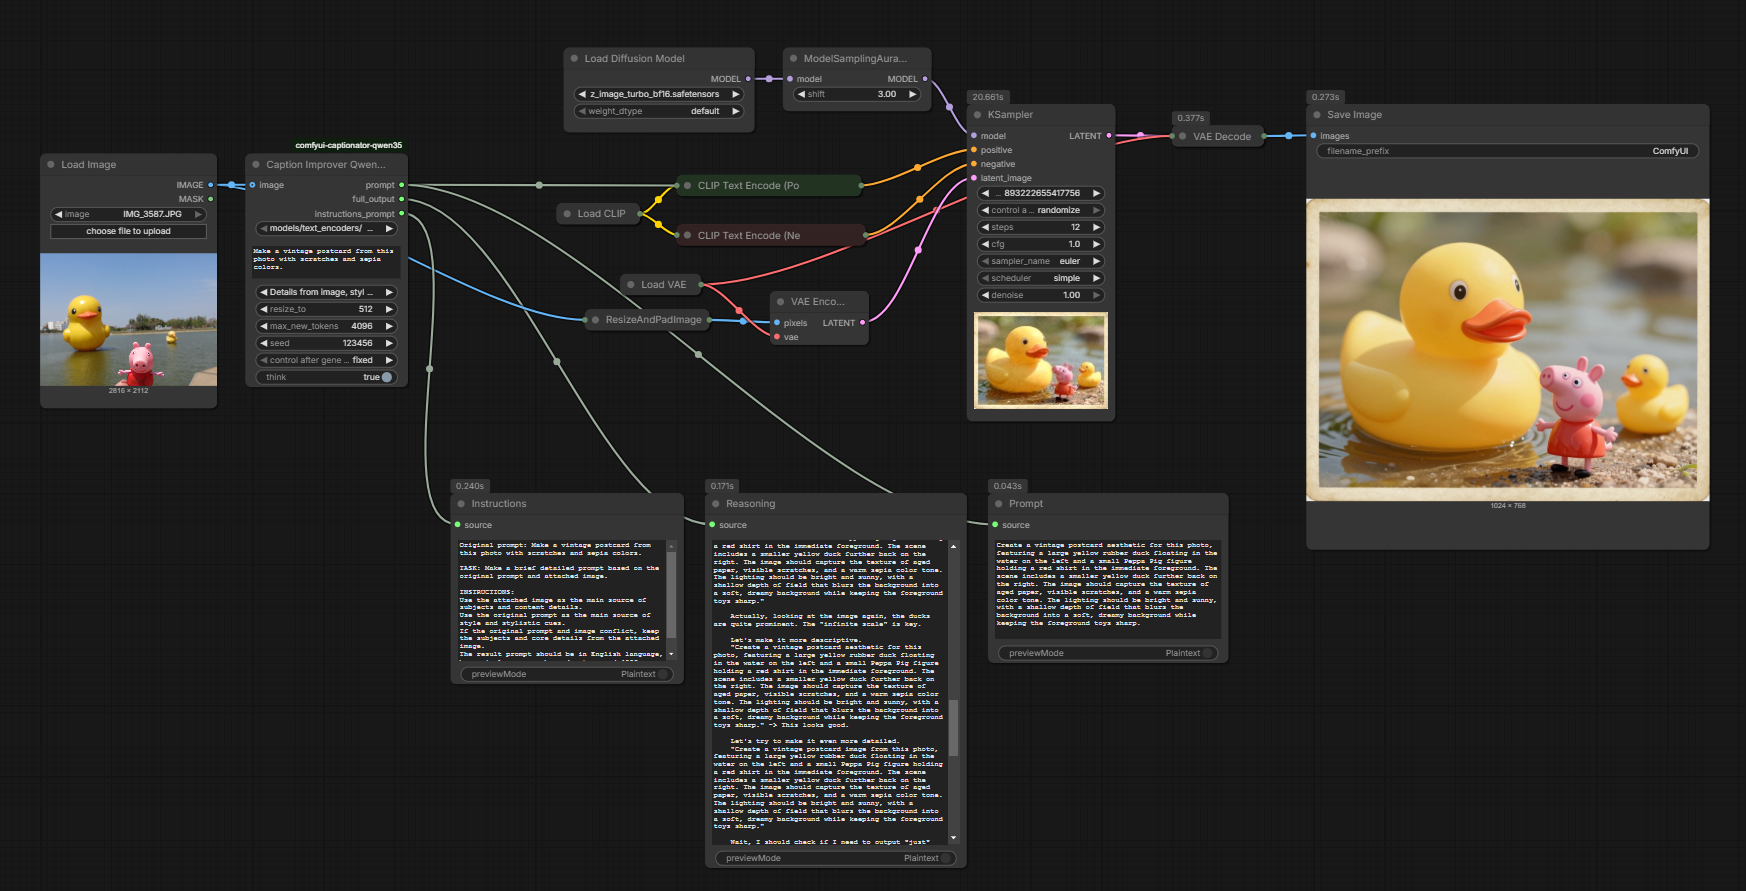This screenshot has height=891, width=1746.
Task: Click the KSampler latent_image input port
Action: coord(974,178)
